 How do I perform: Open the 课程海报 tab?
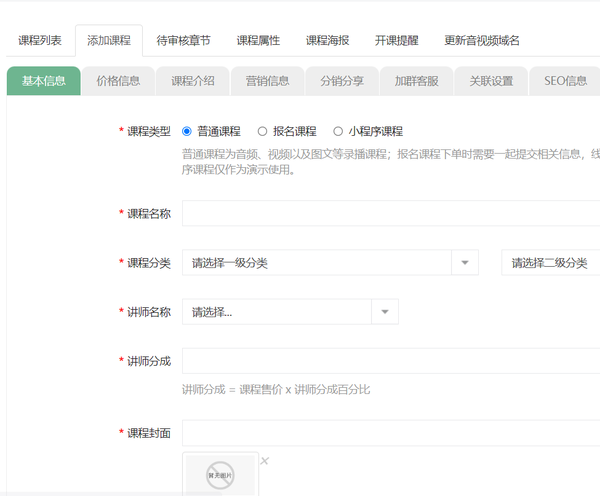[x=328, y=41]
